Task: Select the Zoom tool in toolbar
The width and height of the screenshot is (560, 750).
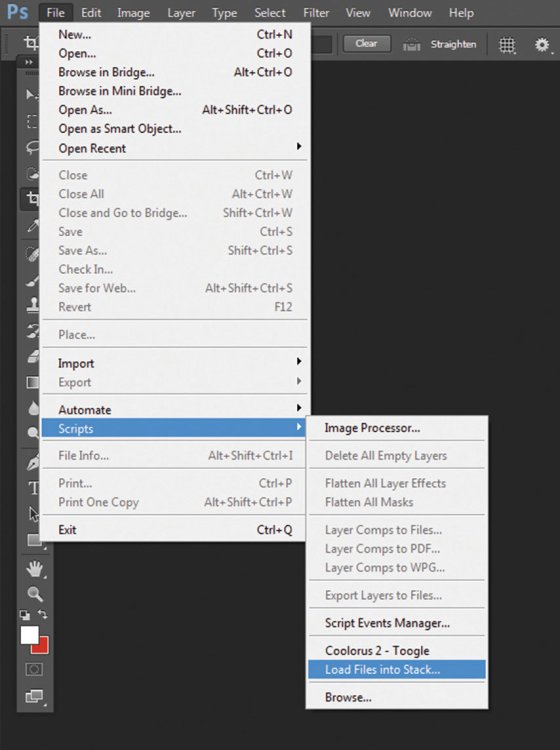Action: click(x=34, y=594)
